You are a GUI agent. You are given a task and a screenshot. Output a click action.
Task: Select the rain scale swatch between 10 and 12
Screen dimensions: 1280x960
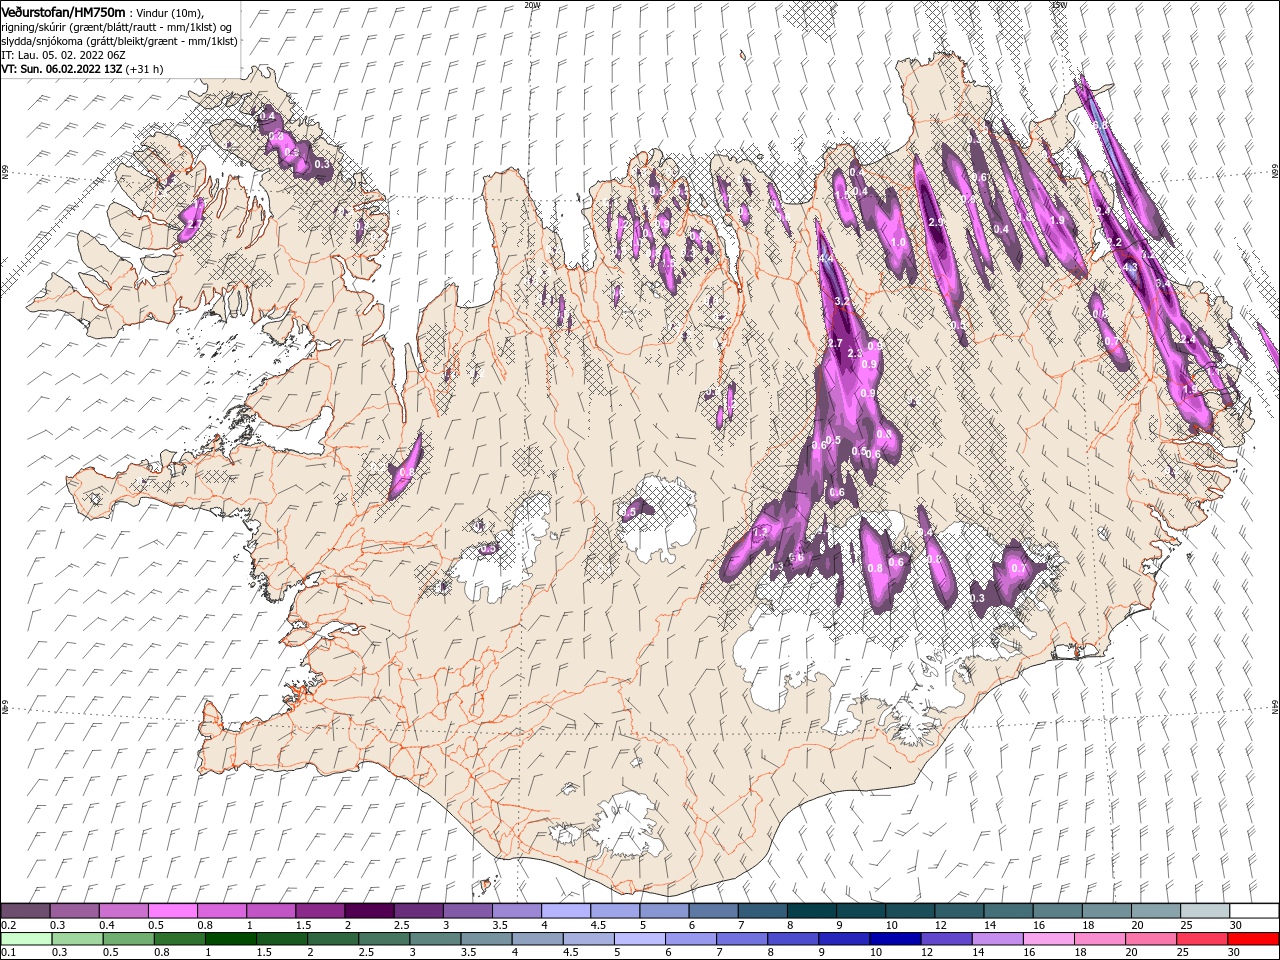(894, 939)
